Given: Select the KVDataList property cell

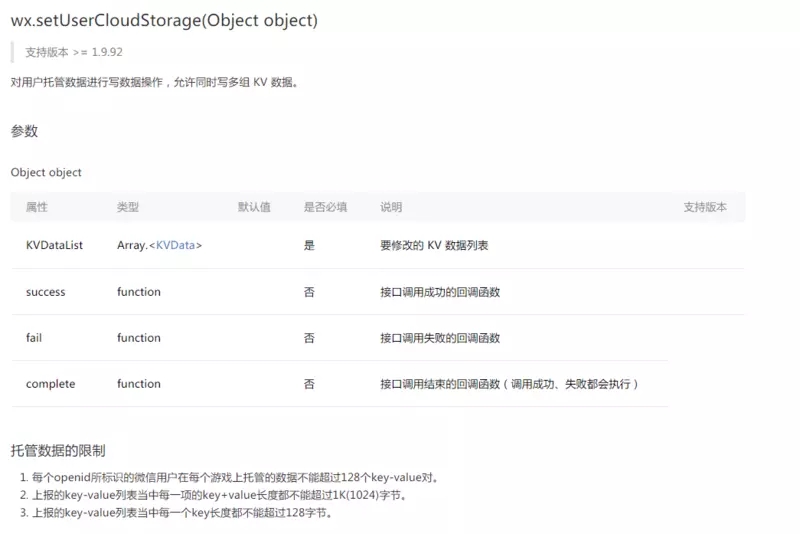Looking at the screenshot, I should tap(54, 245).
